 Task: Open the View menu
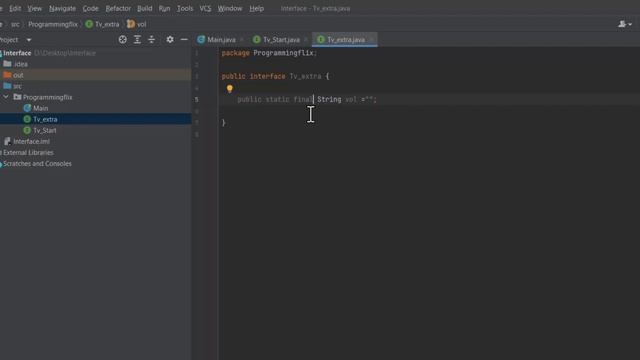tap(35, 9)
